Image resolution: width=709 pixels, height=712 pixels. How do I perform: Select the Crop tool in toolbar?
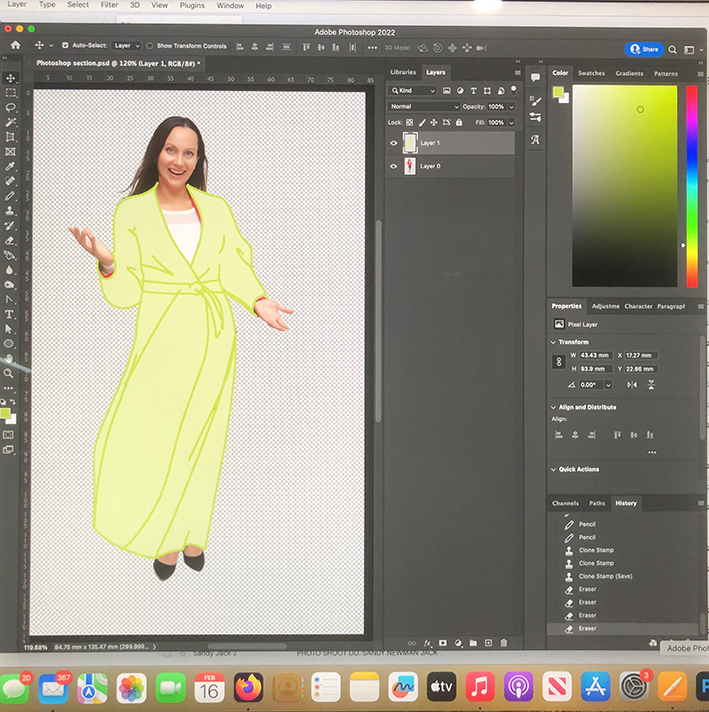(11, 137)
